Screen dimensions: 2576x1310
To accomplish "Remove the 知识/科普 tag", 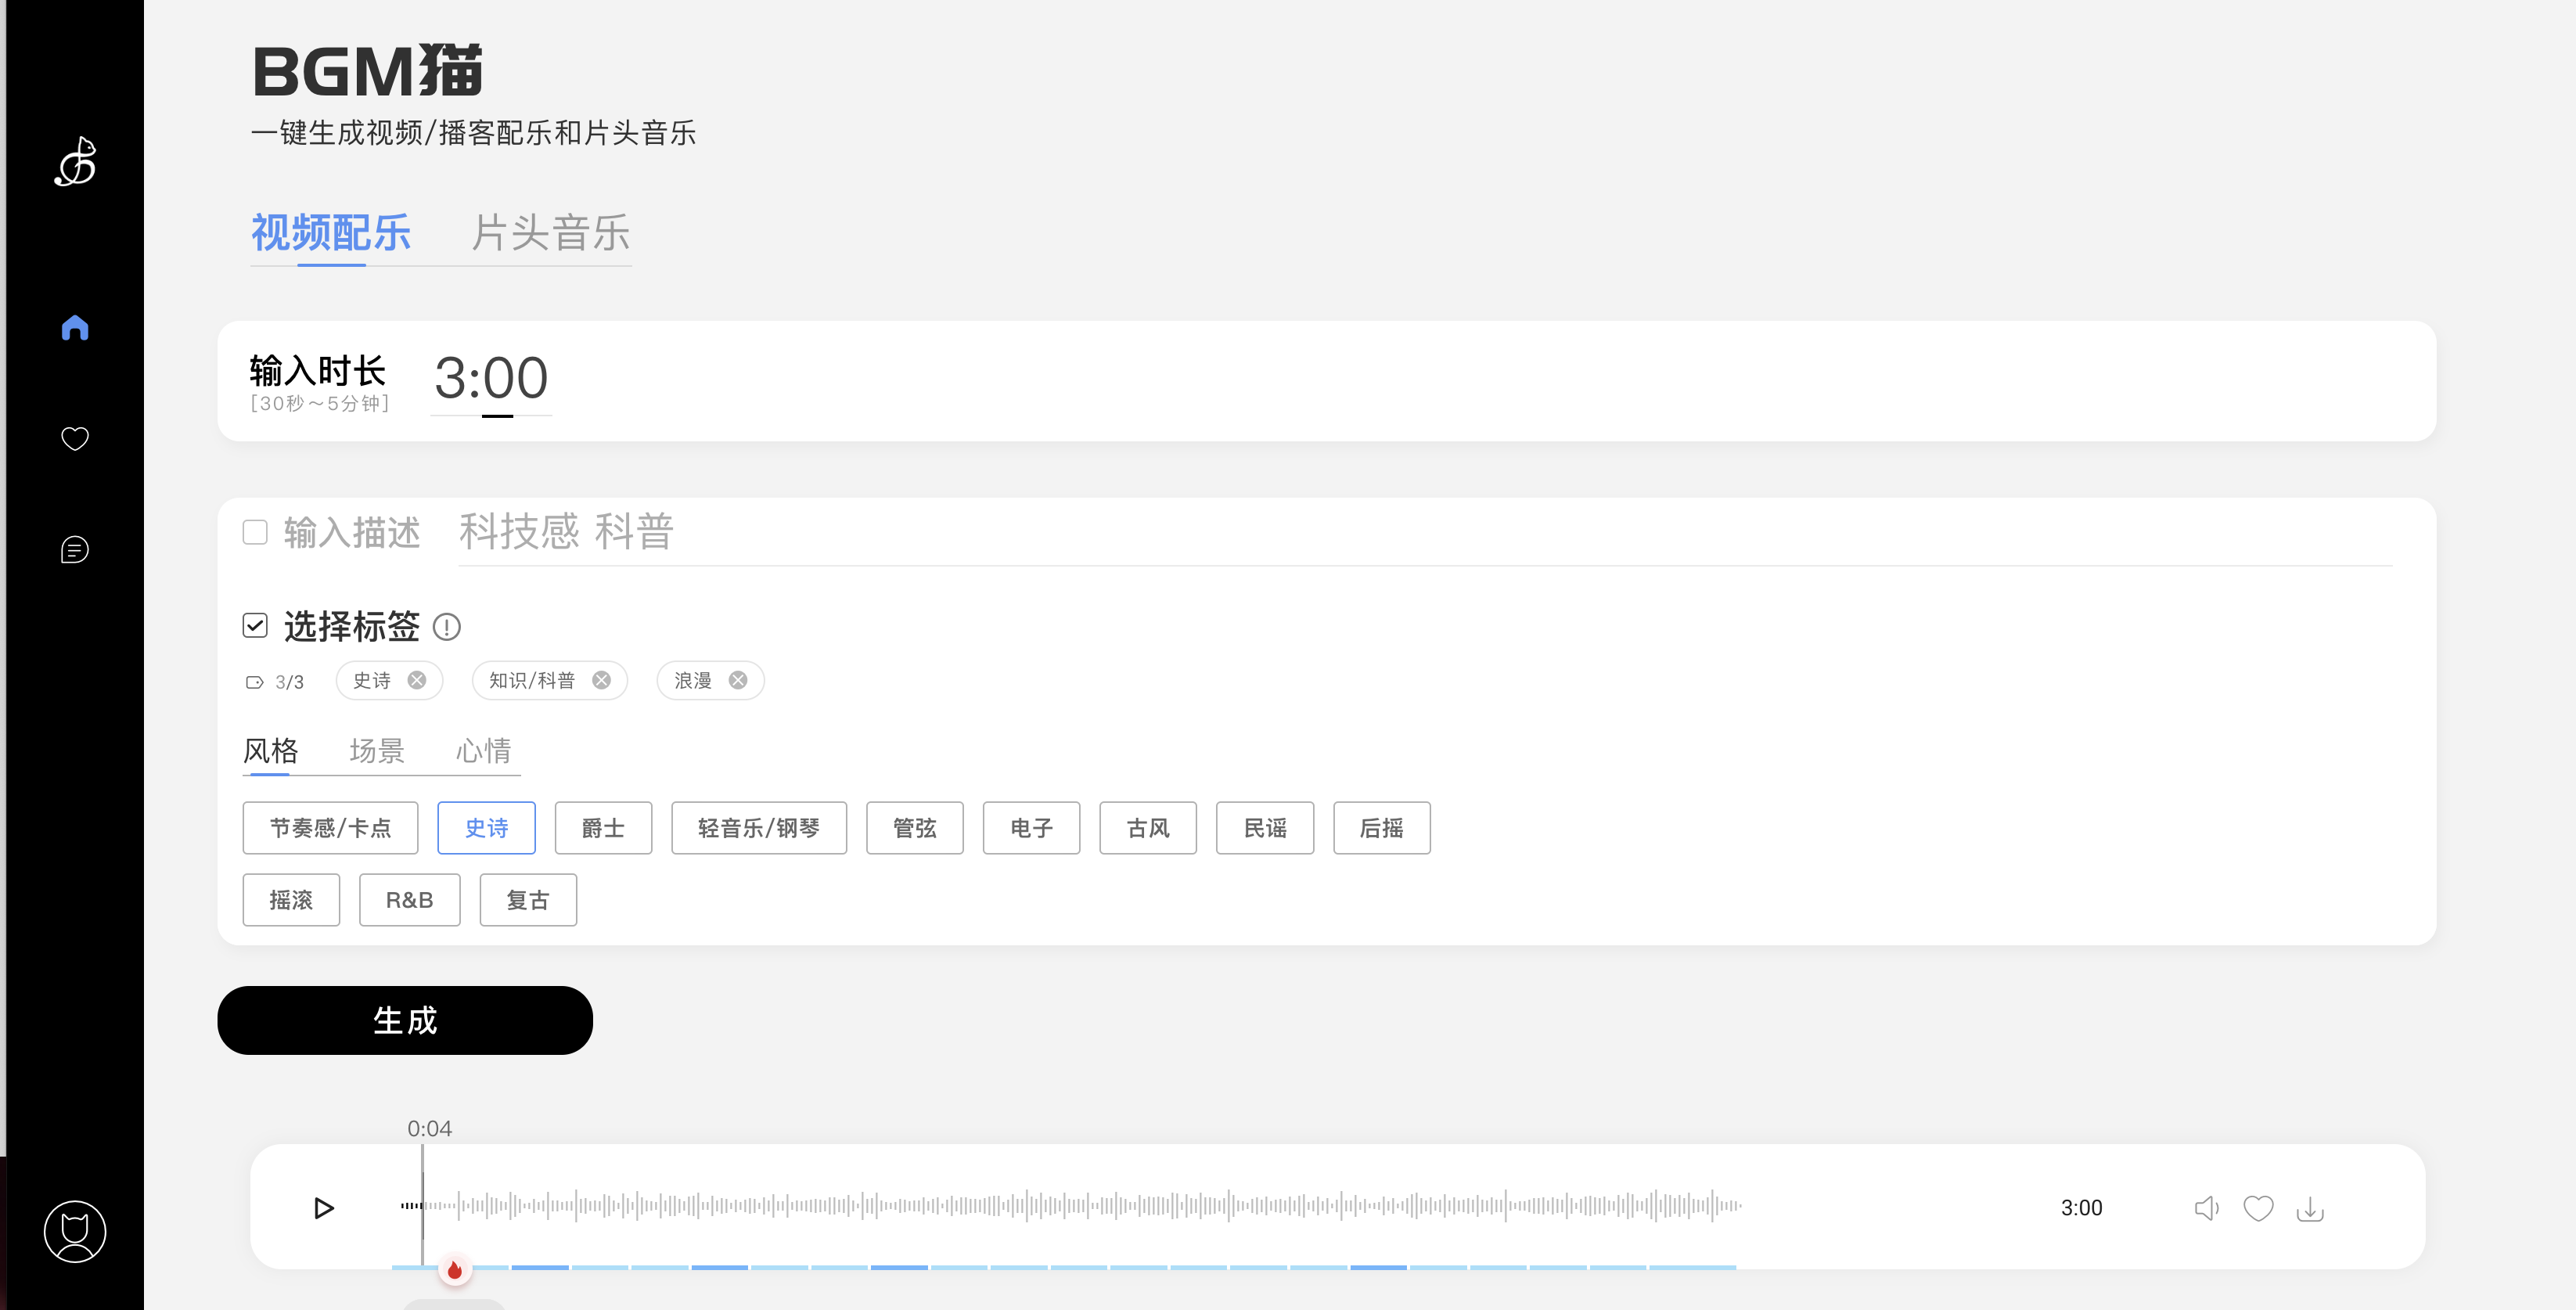I will pos(601,680).
